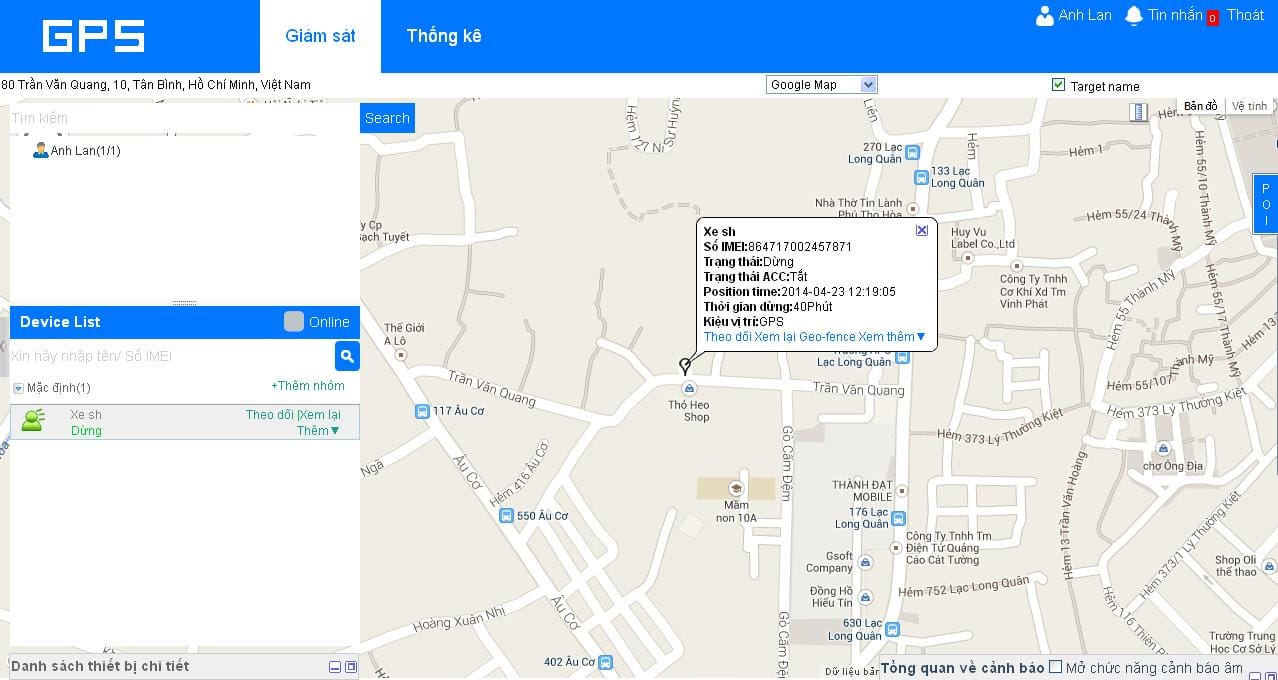
Task: Select the Vệ tinh satellite view
Action: 1249,106
